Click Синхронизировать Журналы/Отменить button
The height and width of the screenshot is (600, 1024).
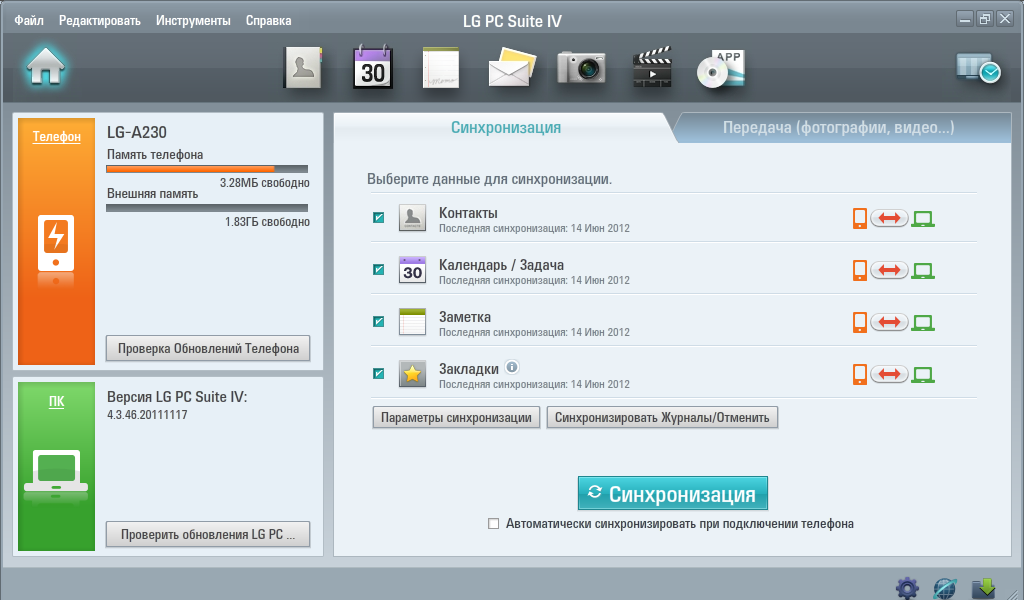click(662, 418)
